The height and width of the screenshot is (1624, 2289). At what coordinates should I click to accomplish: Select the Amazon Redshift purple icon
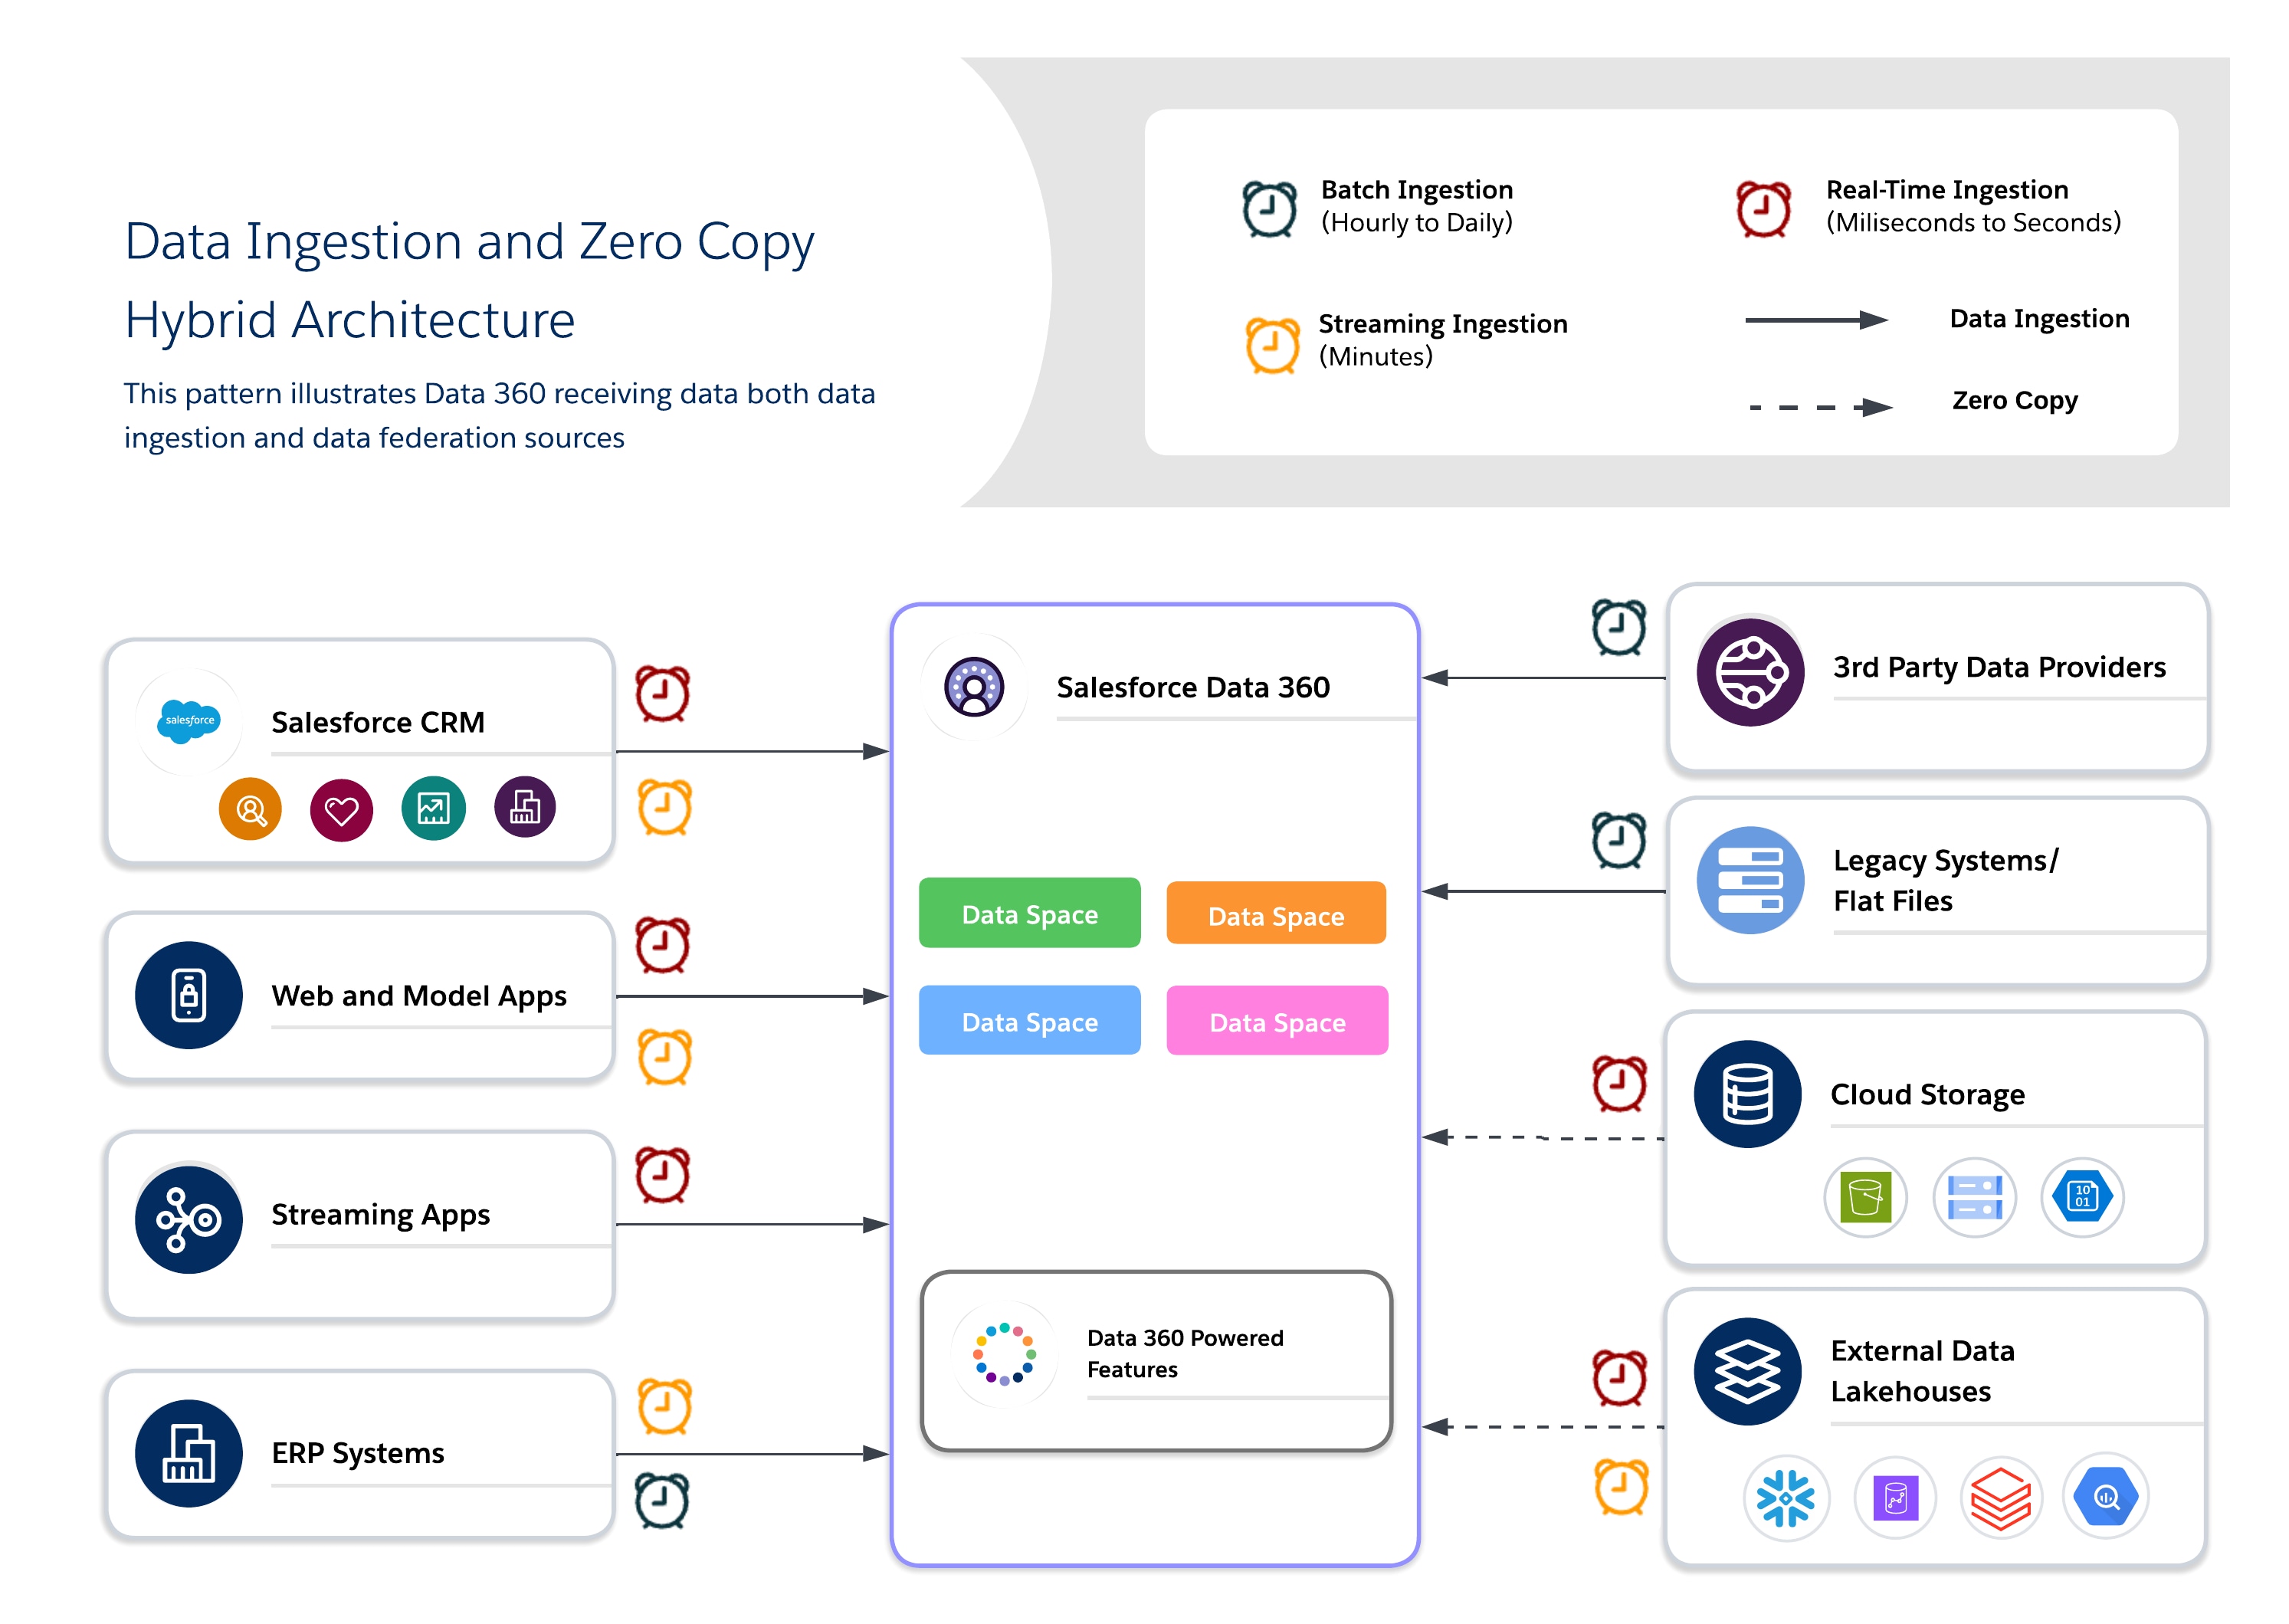[x=1895, y=1497]
